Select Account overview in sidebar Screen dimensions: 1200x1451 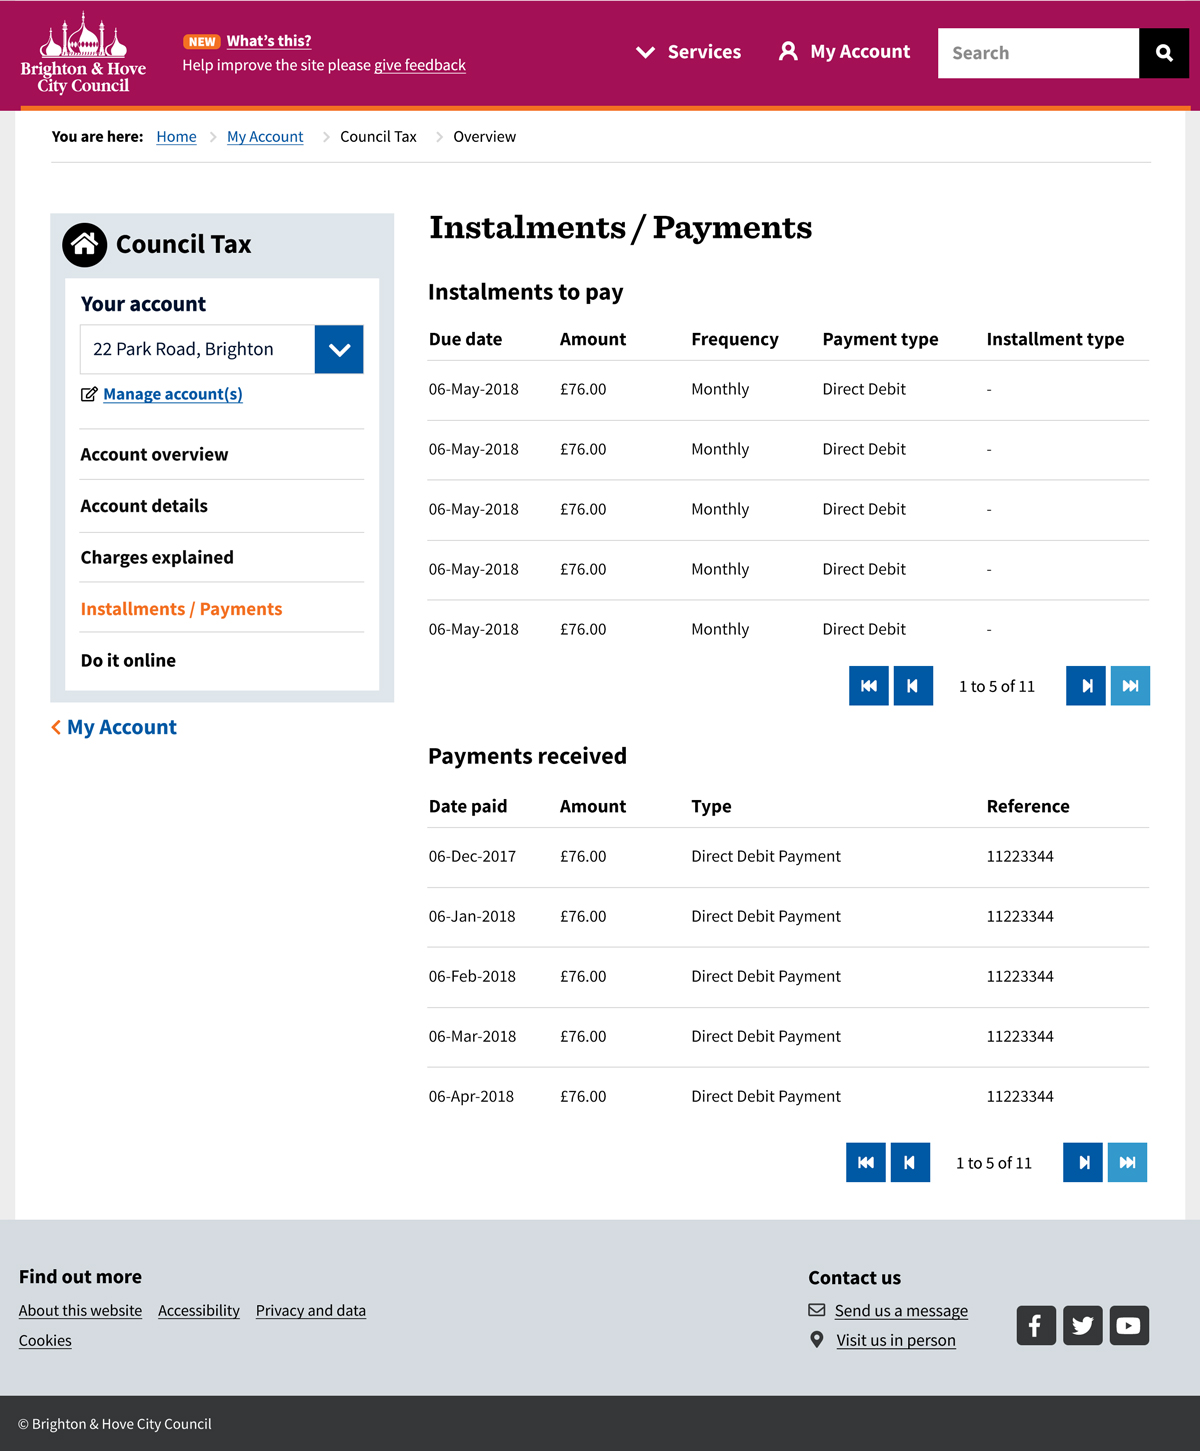[154, 454]
